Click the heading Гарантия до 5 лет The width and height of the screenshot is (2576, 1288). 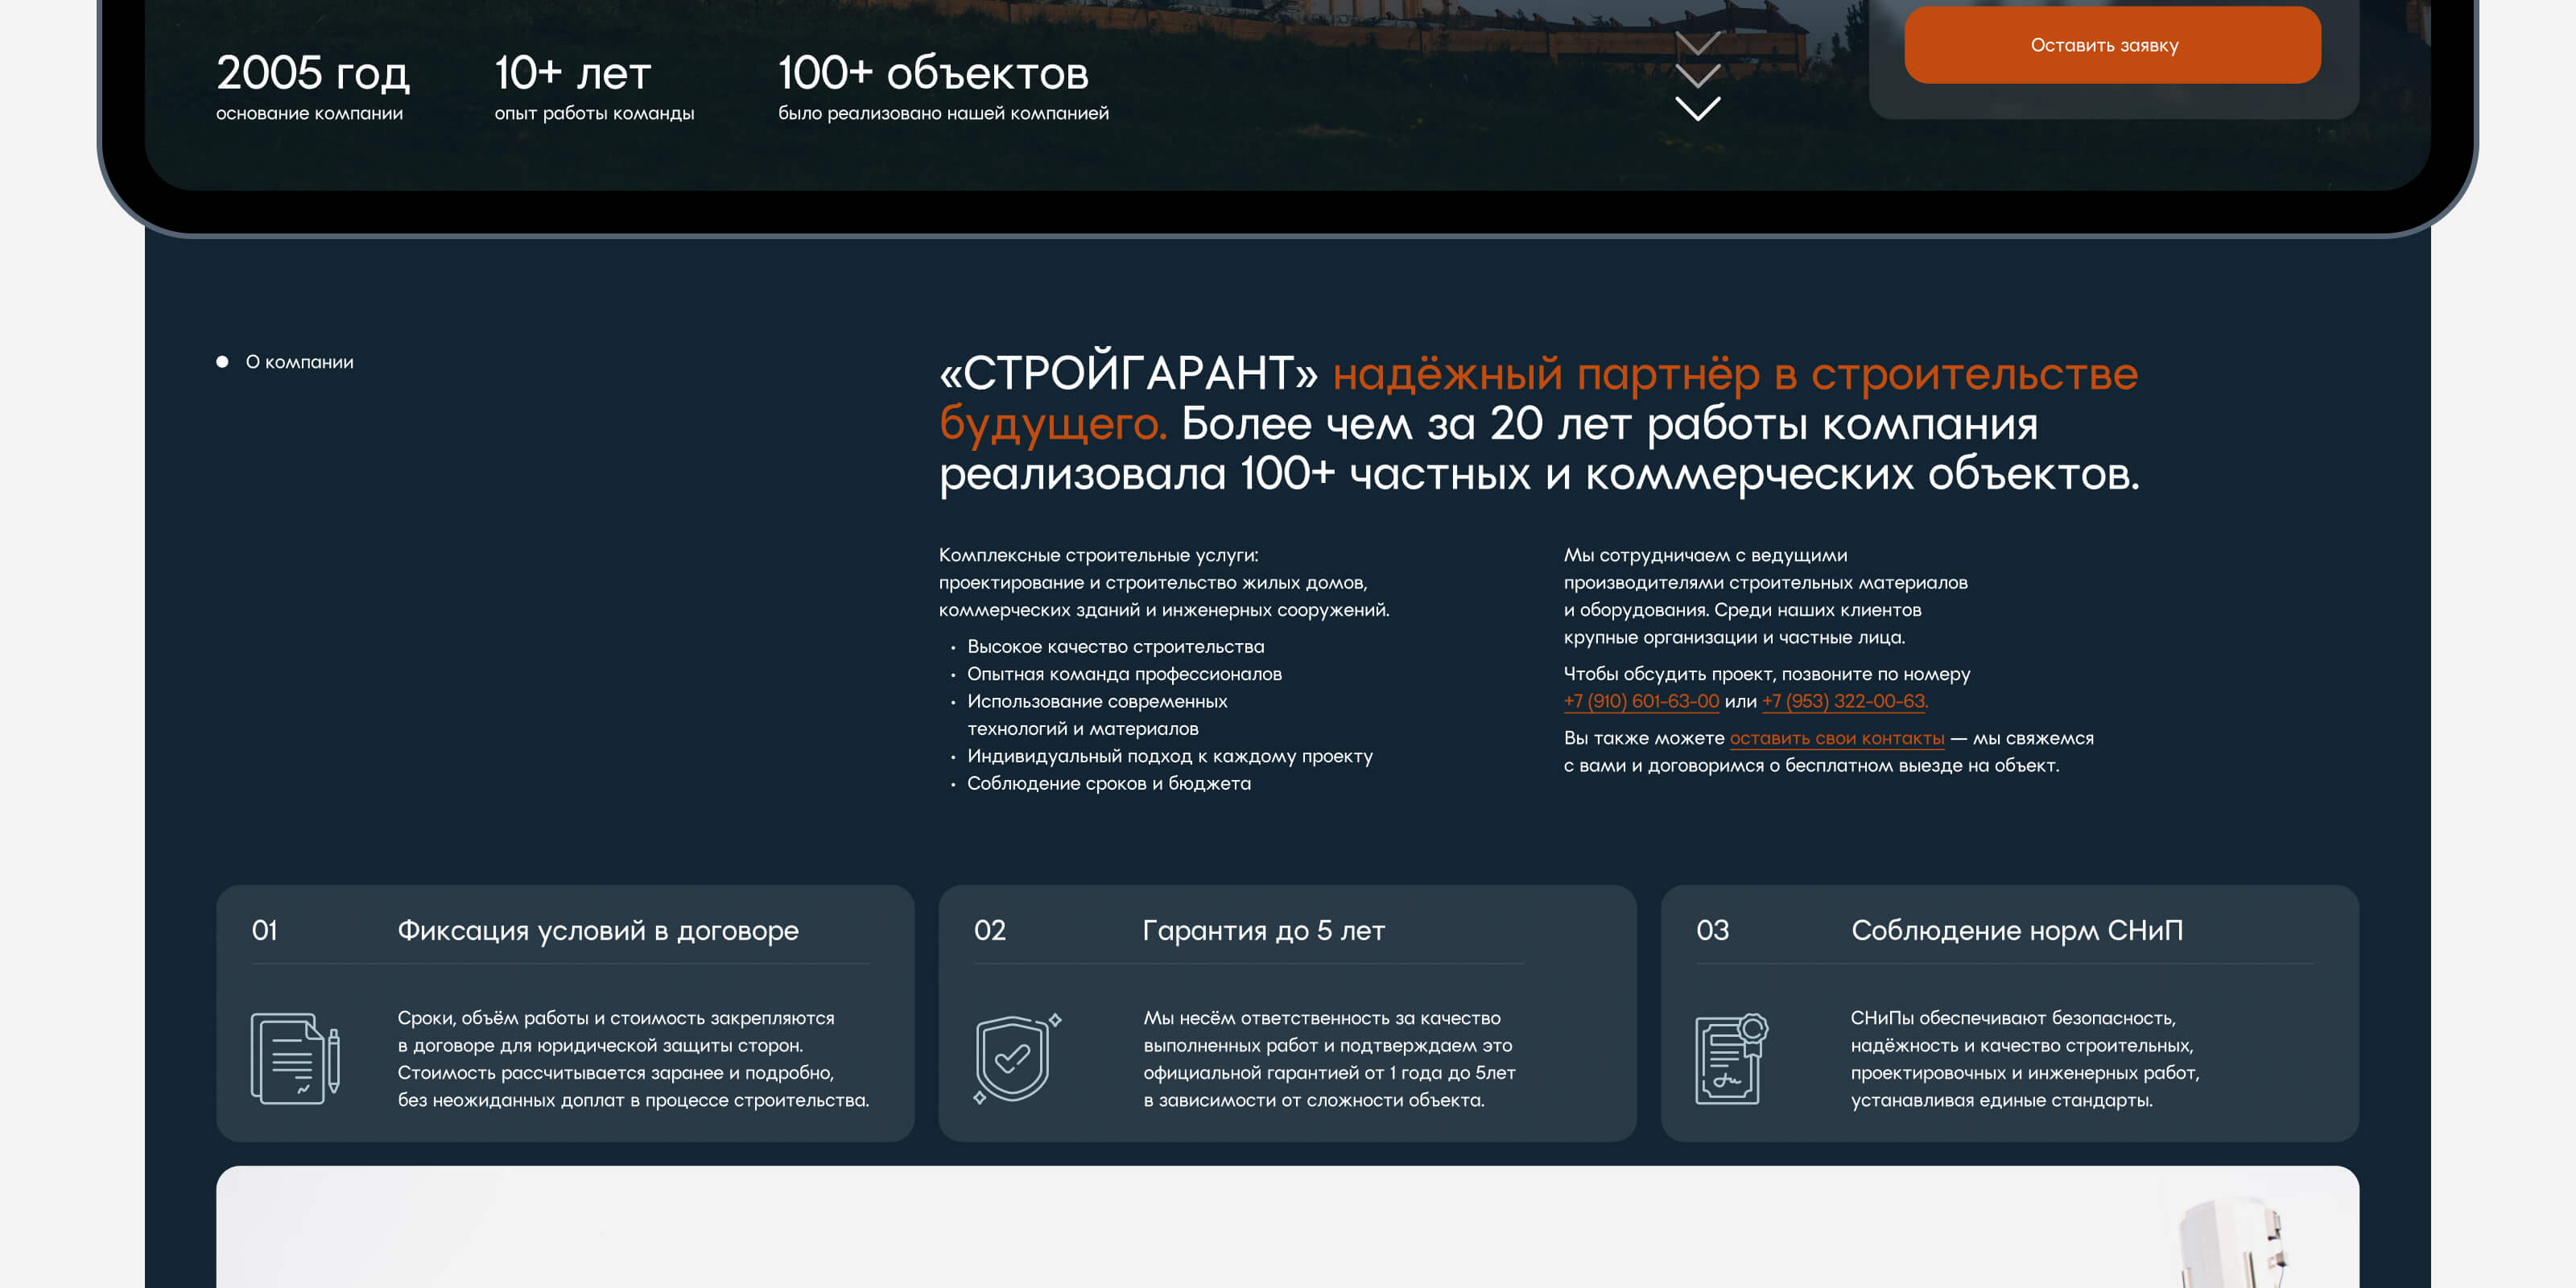(1264, 930)
